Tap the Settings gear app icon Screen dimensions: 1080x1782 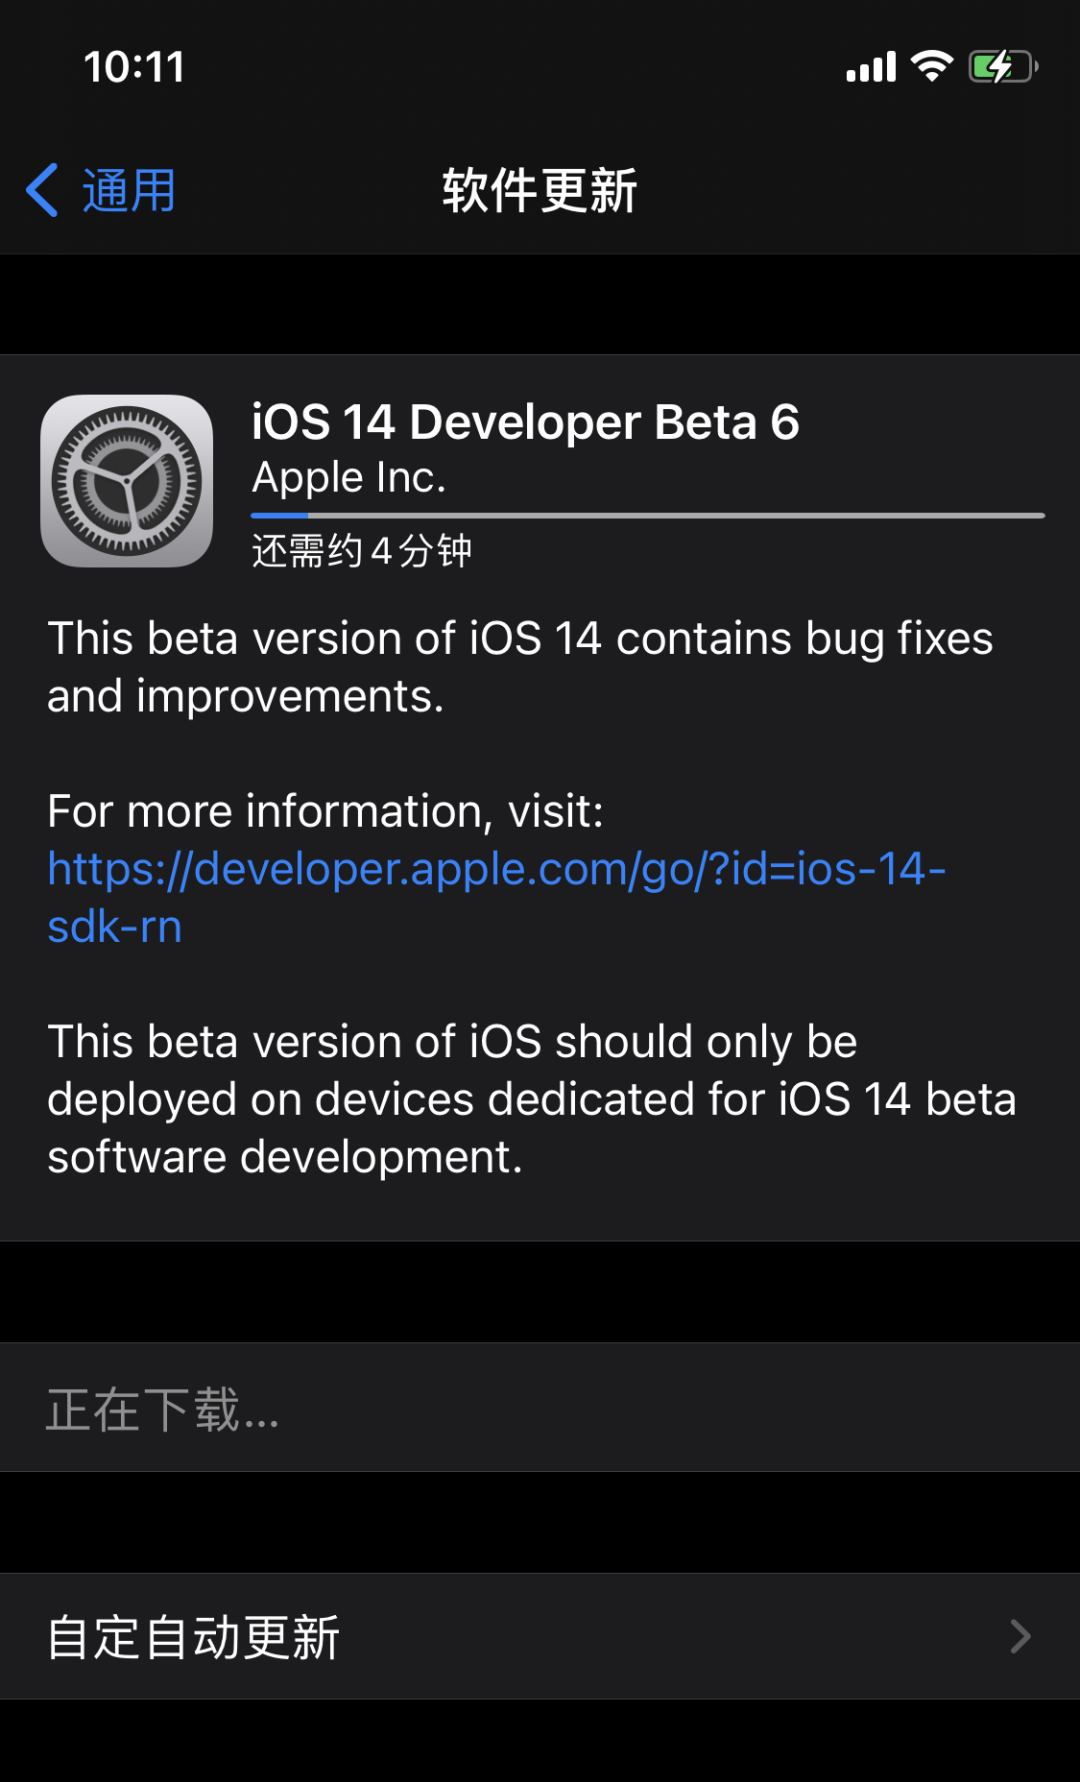[x=127, y=481]
